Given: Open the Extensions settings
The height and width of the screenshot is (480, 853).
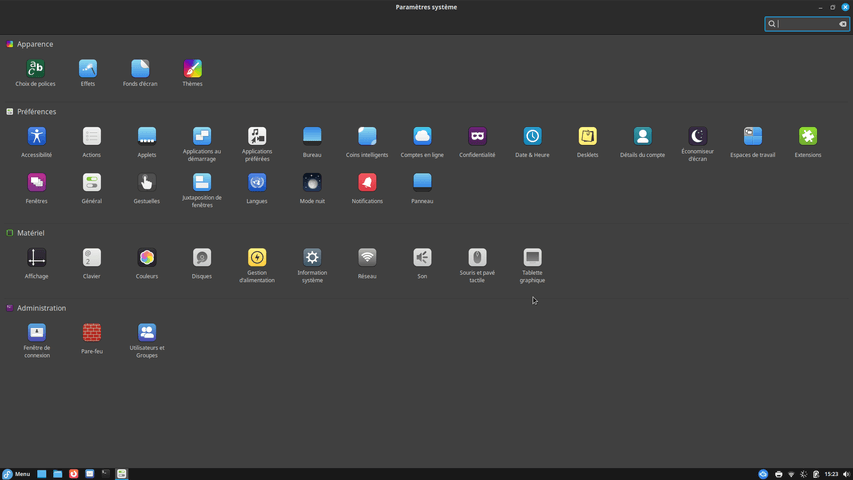Looking at the screenshot, I should 808,143.
